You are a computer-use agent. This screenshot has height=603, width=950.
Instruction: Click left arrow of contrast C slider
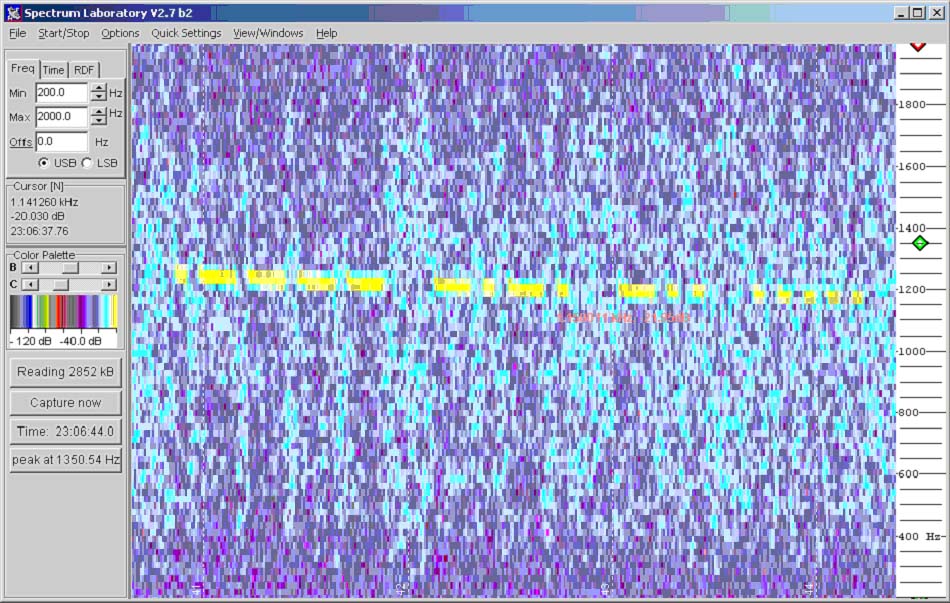coord(28,285)
